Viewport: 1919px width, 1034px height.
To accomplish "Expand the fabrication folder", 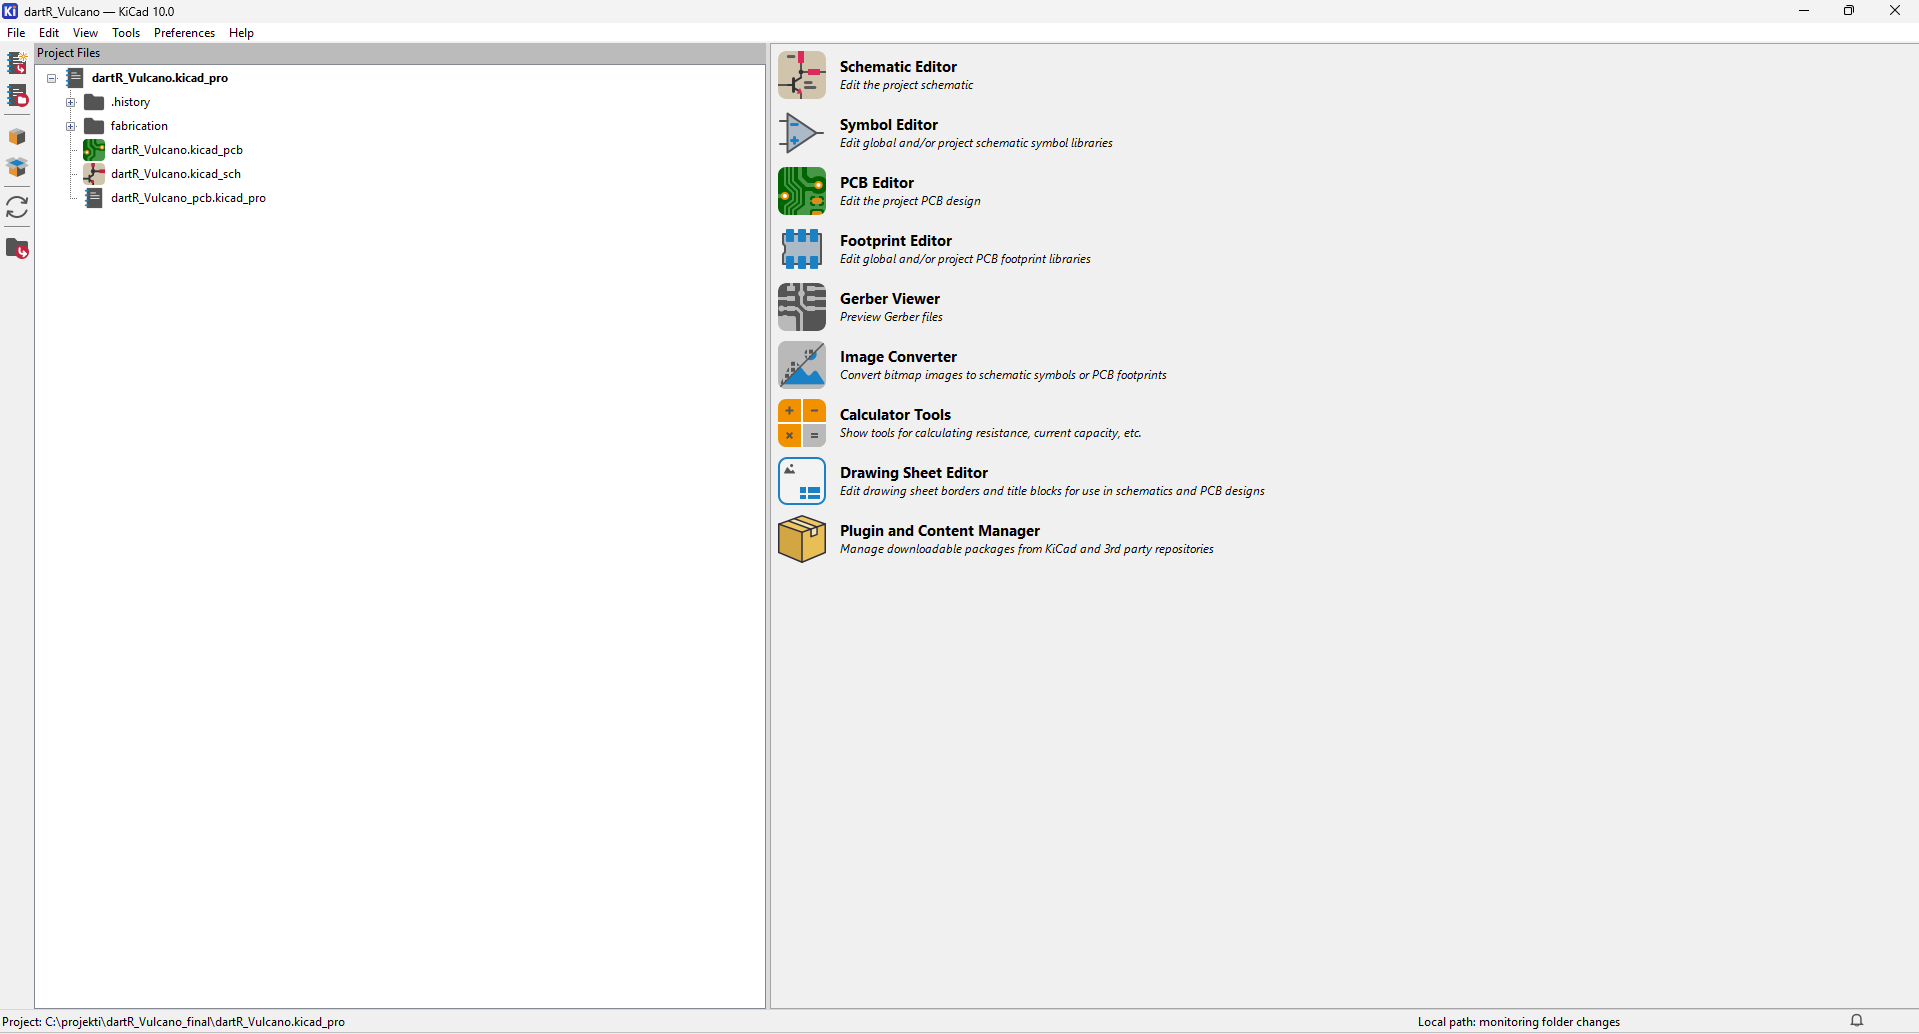I will (71, 126).
